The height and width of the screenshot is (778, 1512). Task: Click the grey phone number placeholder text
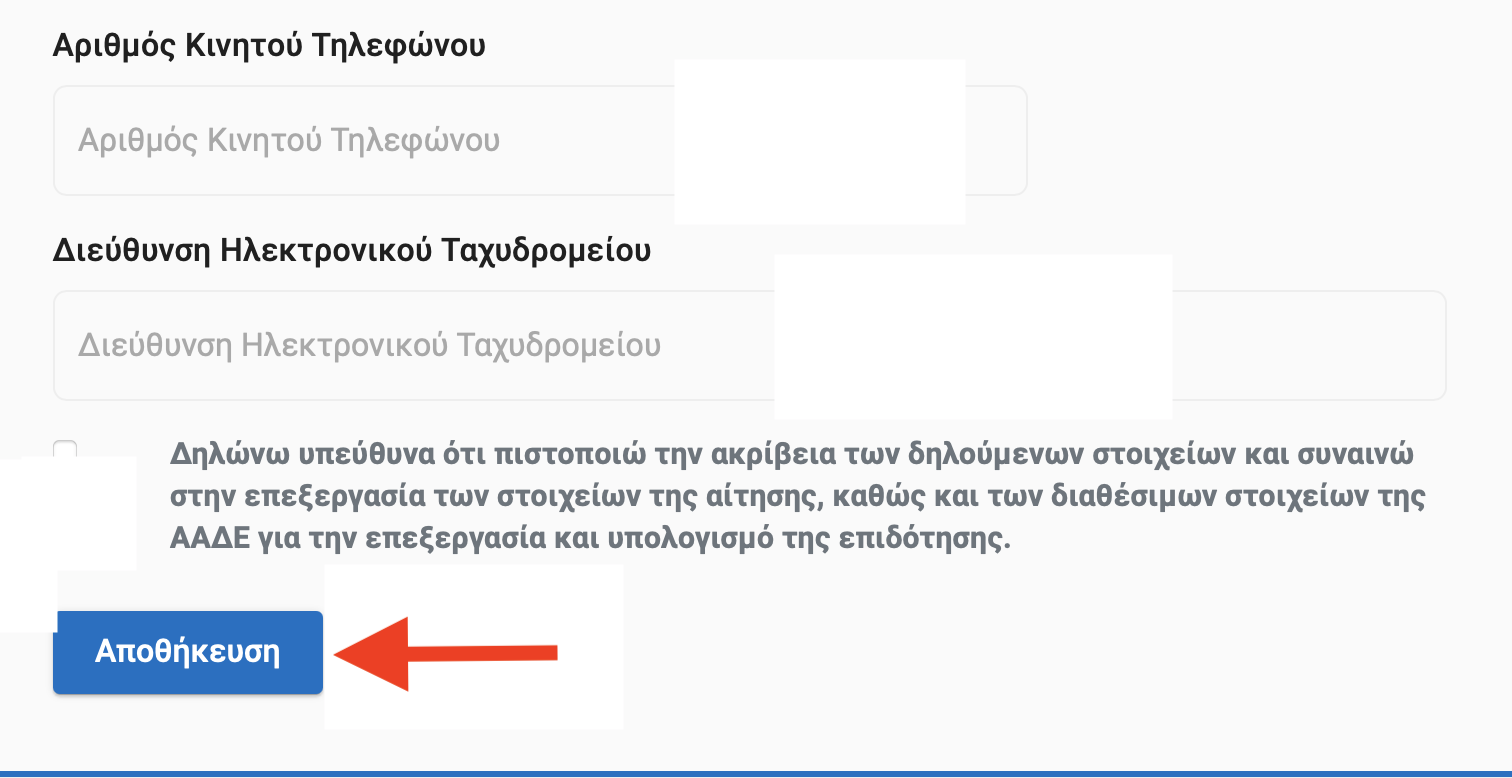tap(289, 141)
